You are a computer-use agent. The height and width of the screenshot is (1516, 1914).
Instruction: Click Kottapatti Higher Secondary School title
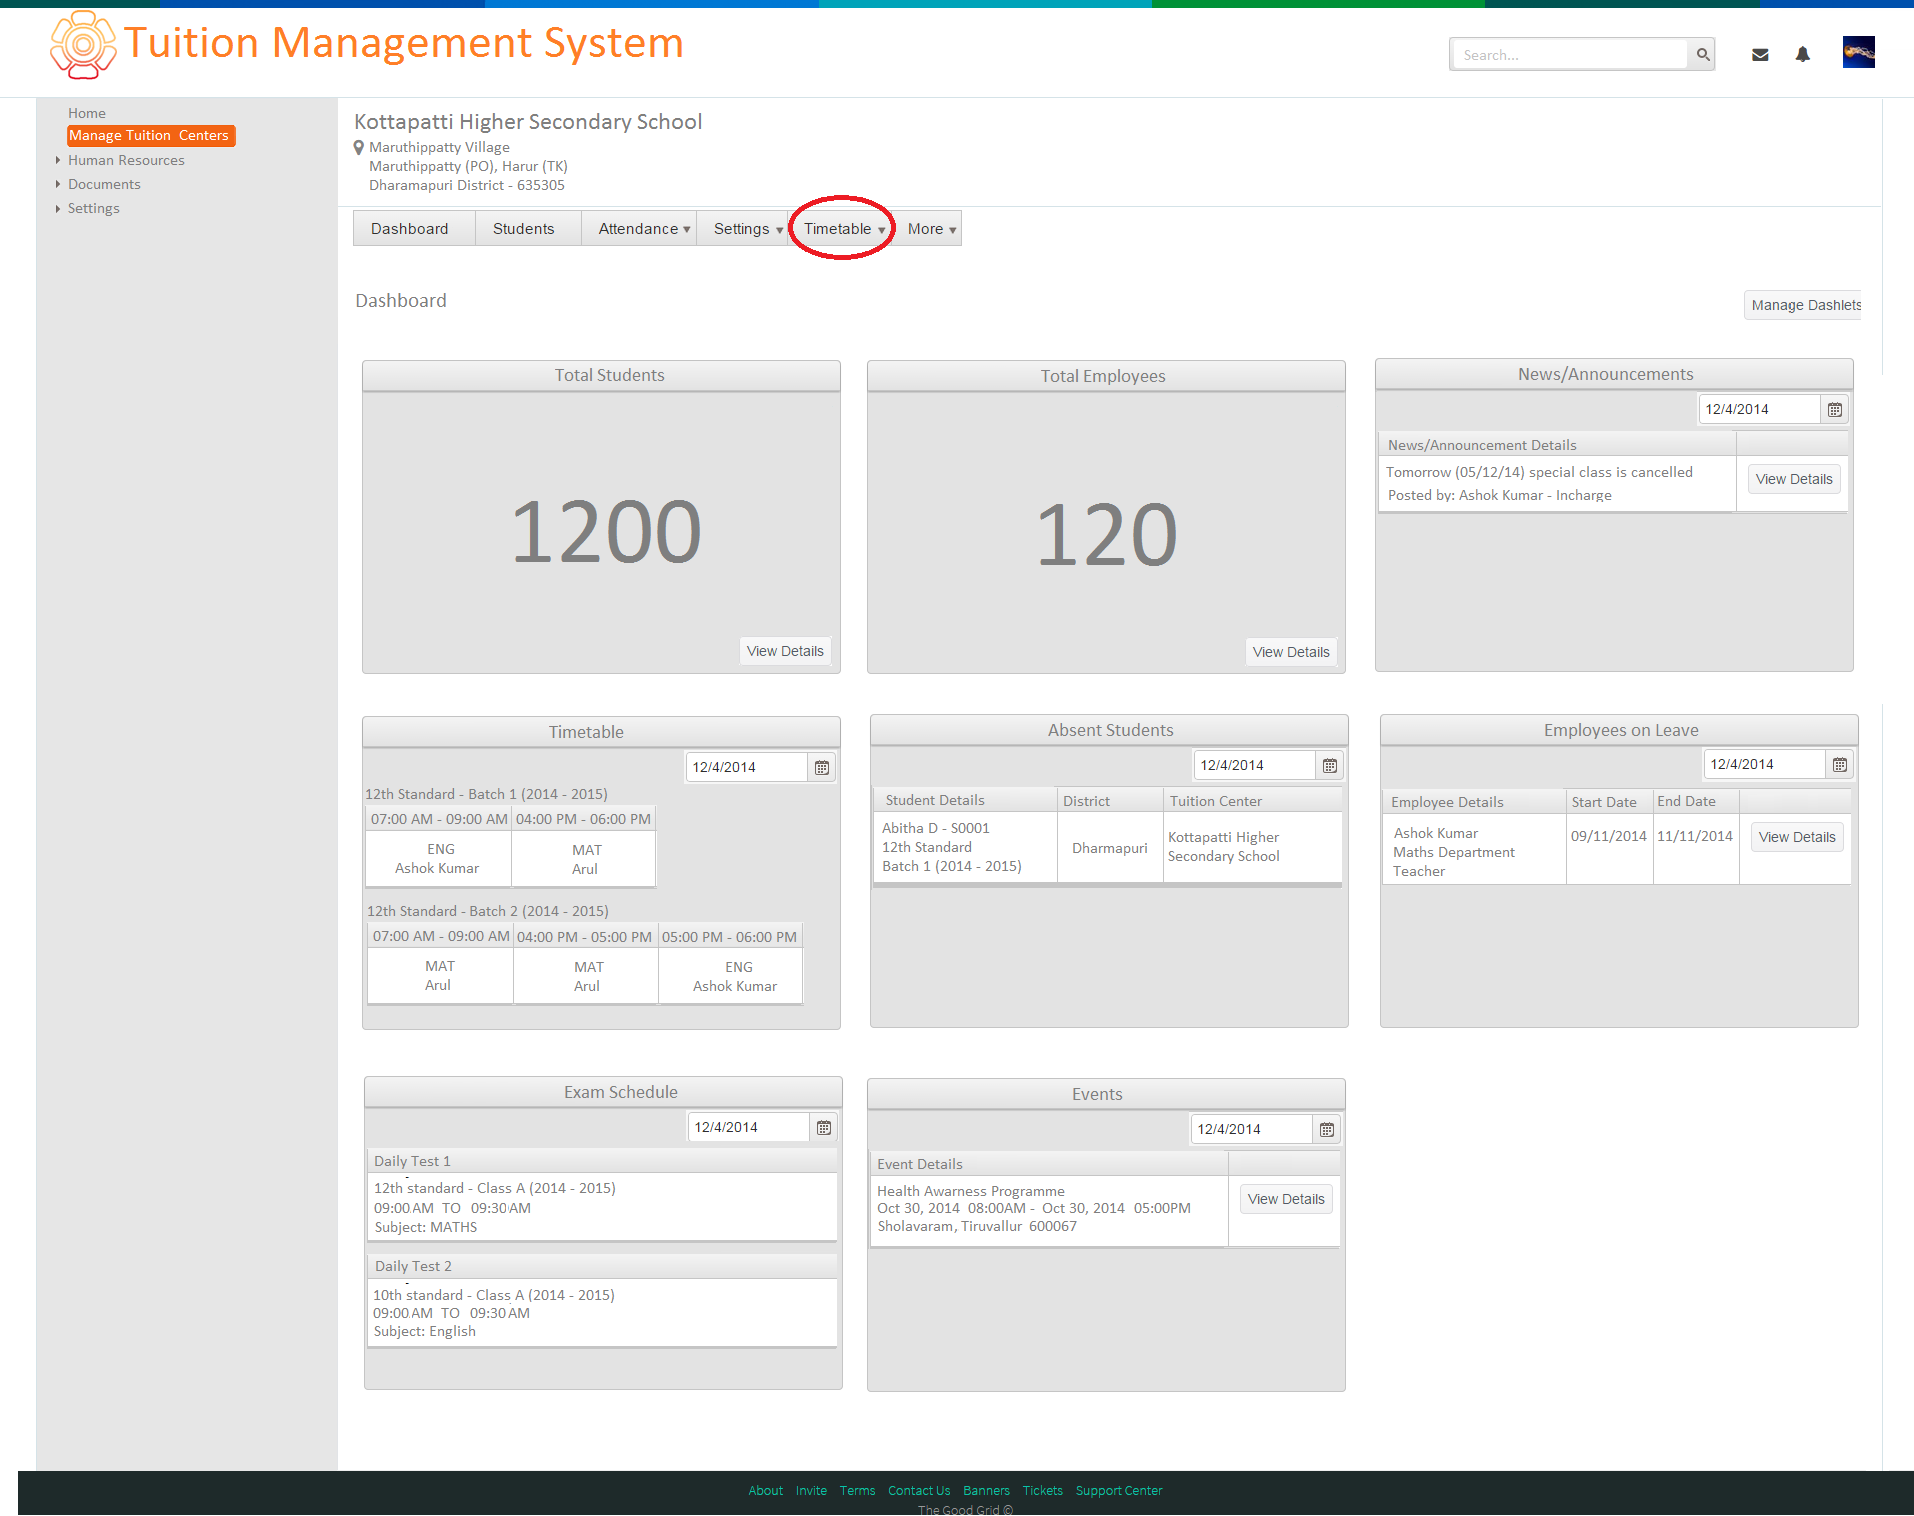pyautogui.click(x=528, y=122)
